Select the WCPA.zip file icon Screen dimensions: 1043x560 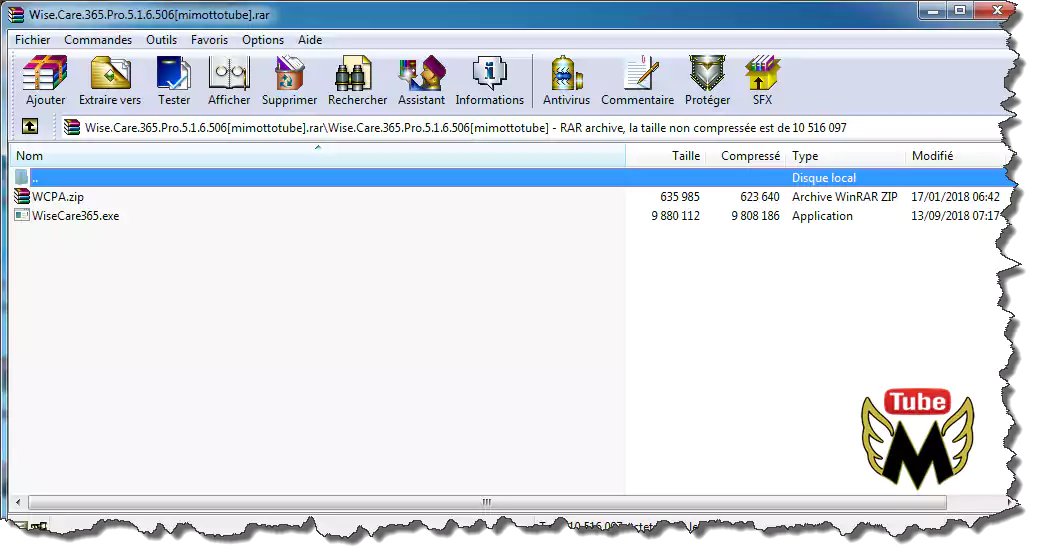pyautogui.click(x=22, y=196)
